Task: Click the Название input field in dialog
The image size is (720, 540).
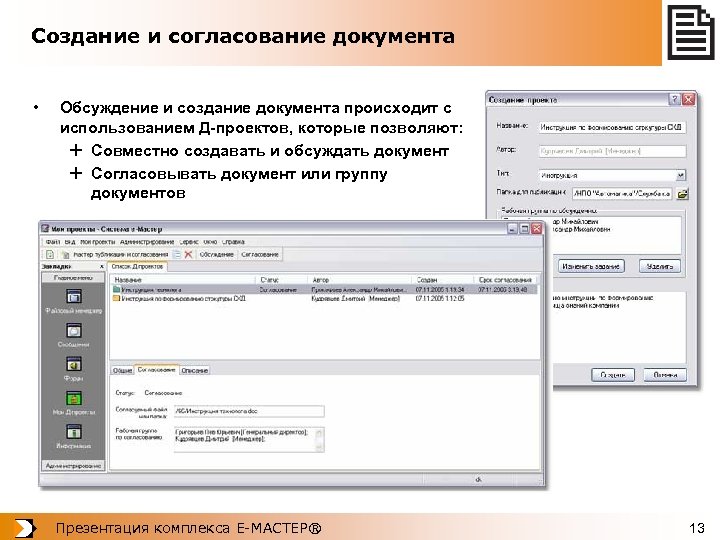Action: tap(612, 127)
